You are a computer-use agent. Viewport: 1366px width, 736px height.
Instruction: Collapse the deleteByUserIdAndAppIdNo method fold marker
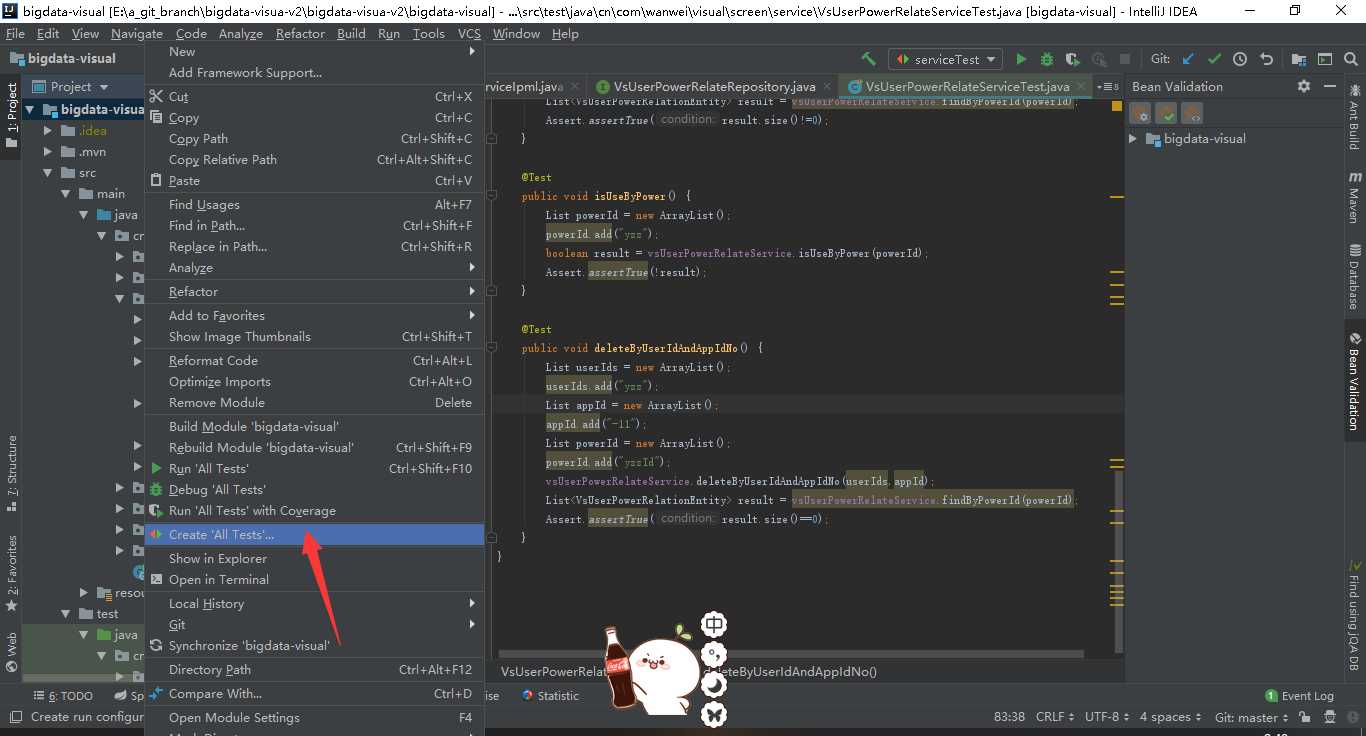point(493,348)
